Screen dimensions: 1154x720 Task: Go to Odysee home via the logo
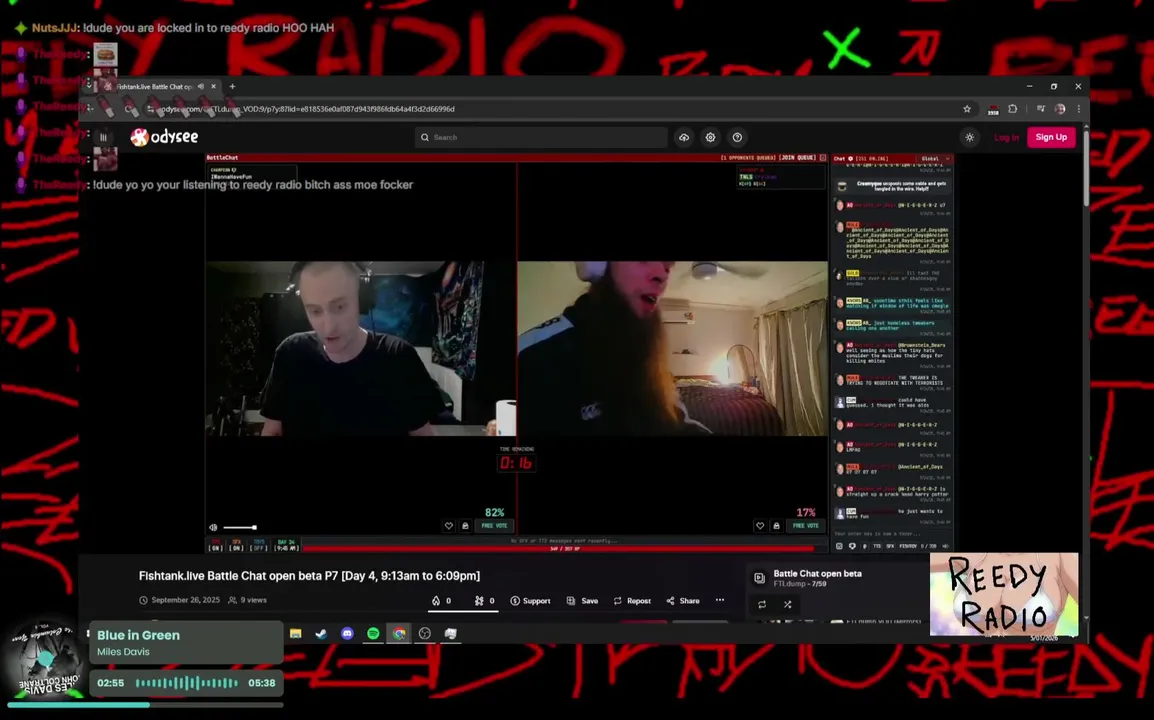[x=165, y=137]
